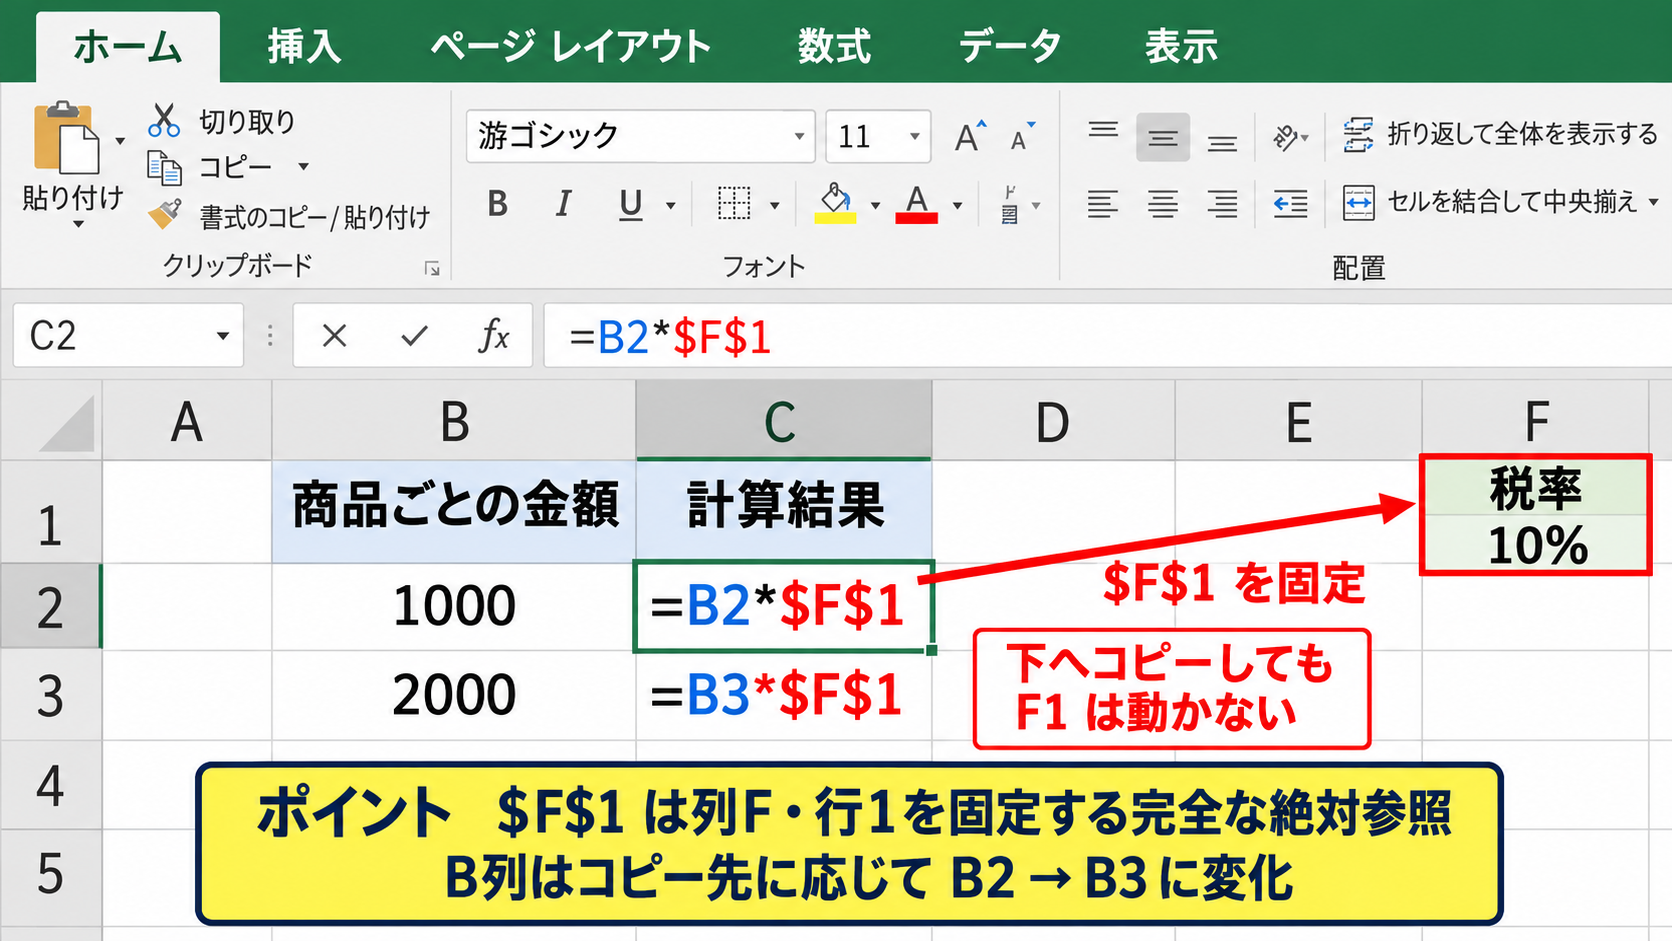This screenshot has height=941, width=1672.
Task: Click the Paste (貼り付け) clipboard icon
Action: pyautogui.click(x=66, y=137)
